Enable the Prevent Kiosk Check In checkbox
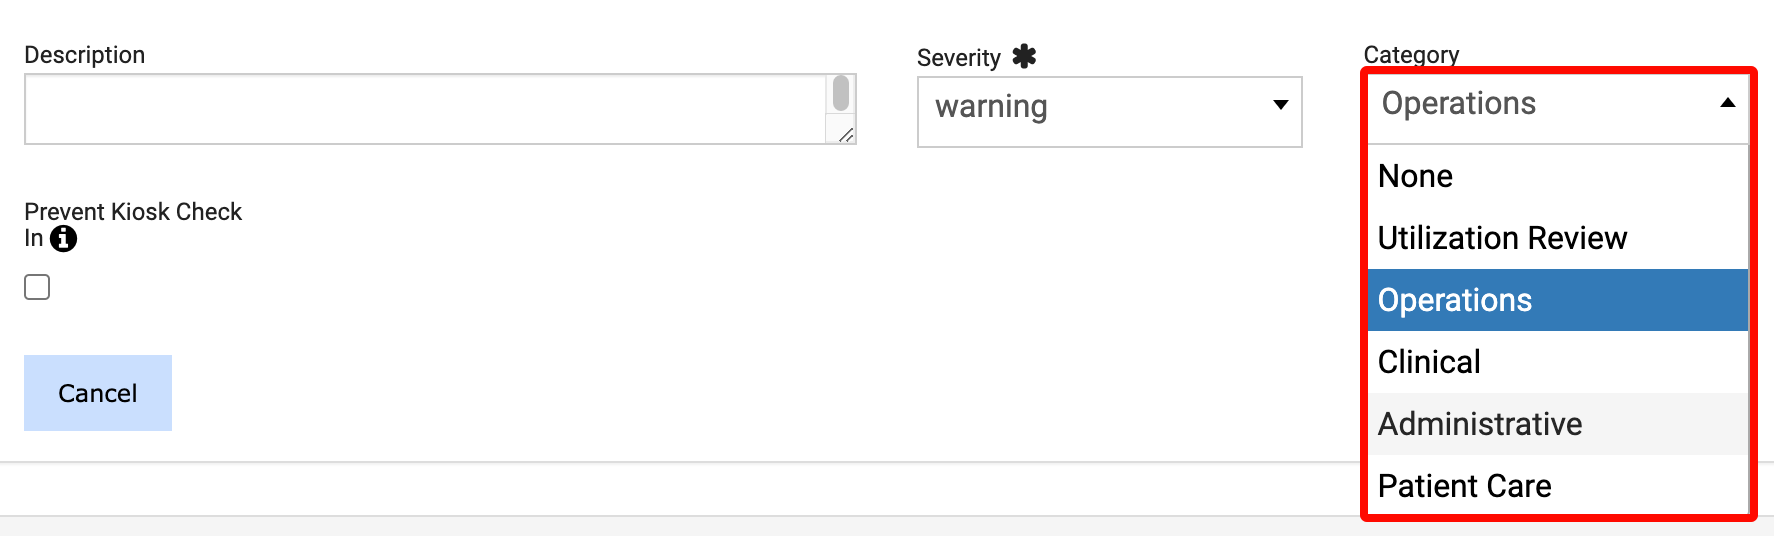Image resolution: width=1774 pixels, height=536 pixels. click(37, 287)
